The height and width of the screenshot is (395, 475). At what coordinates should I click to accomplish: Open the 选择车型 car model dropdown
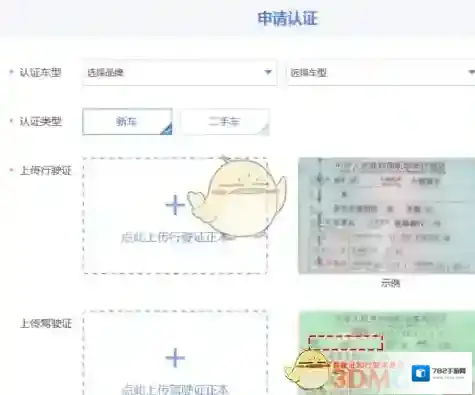(x=381, y=73)
